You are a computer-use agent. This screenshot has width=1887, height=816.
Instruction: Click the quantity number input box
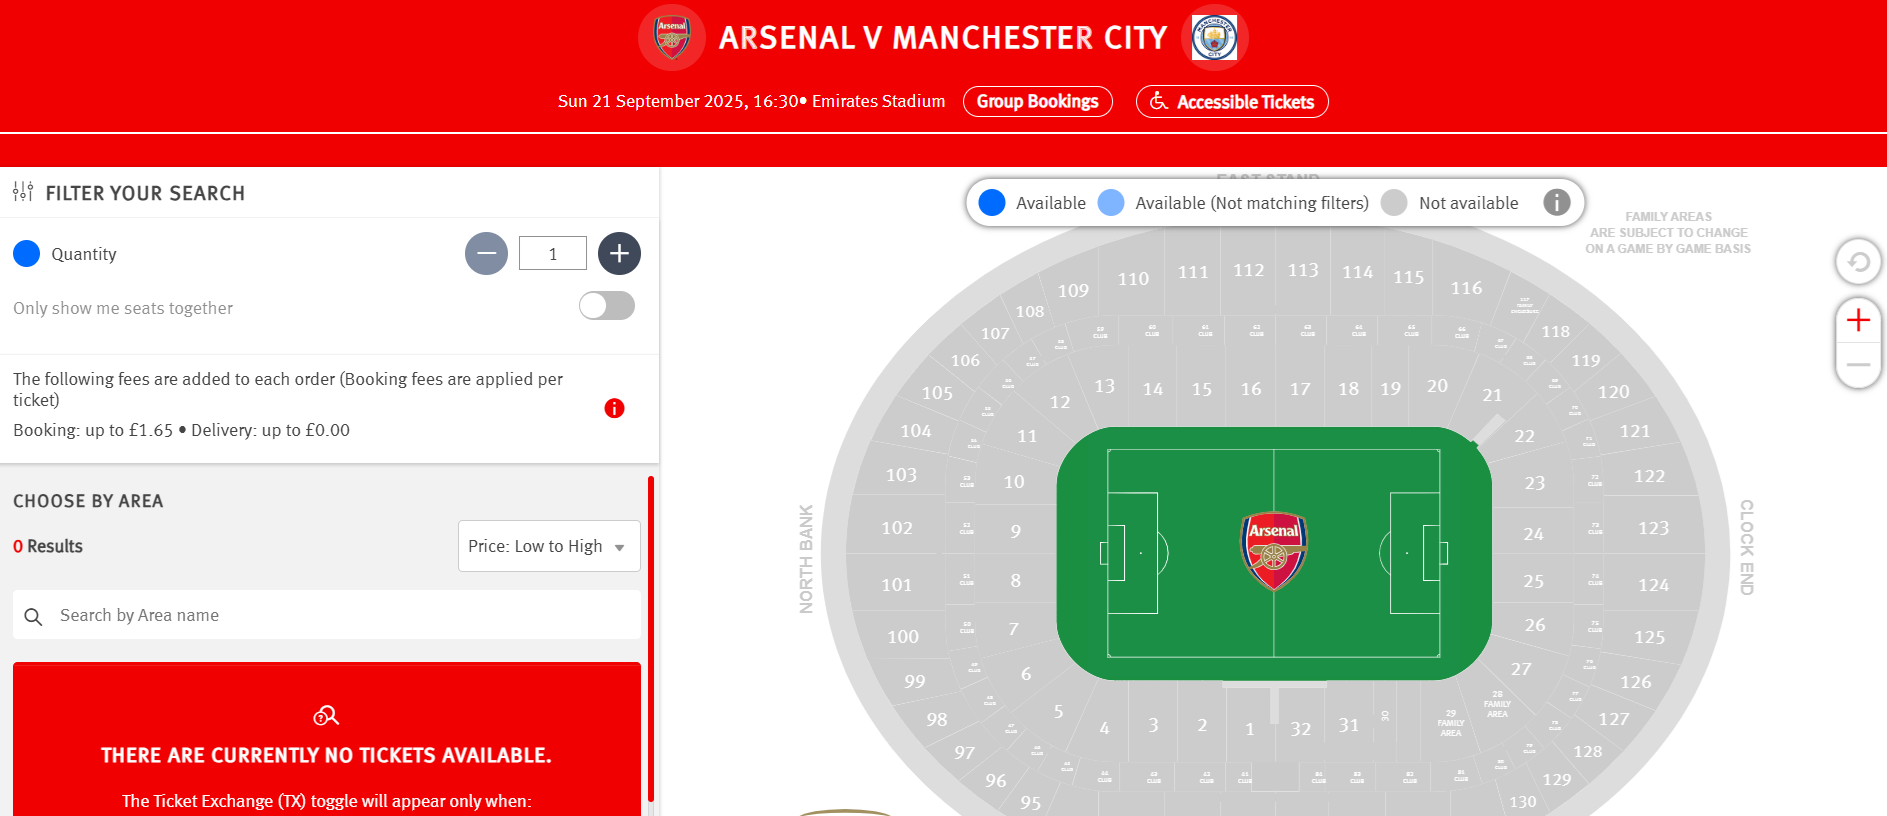click(x=552, y=254)
